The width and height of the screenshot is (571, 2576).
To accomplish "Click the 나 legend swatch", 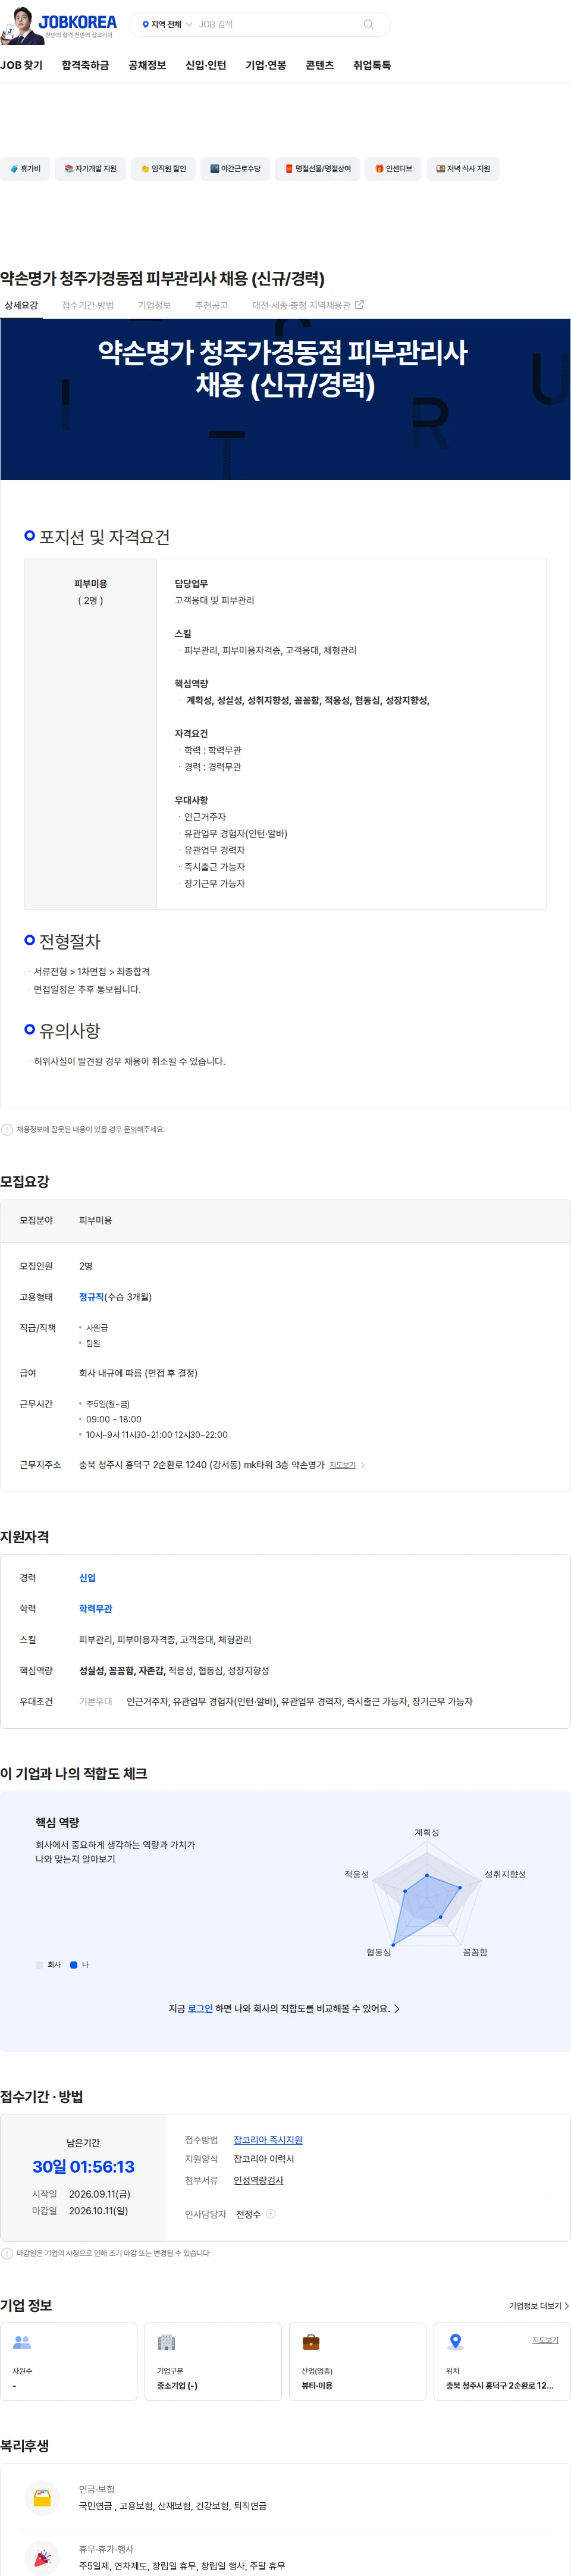I will click(73, 1965).
